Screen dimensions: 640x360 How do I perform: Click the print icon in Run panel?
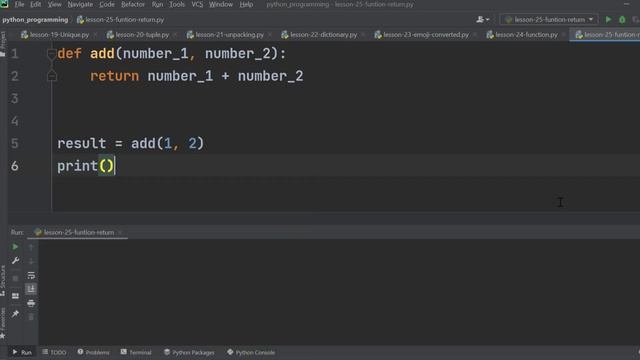(x=31, y=303)
